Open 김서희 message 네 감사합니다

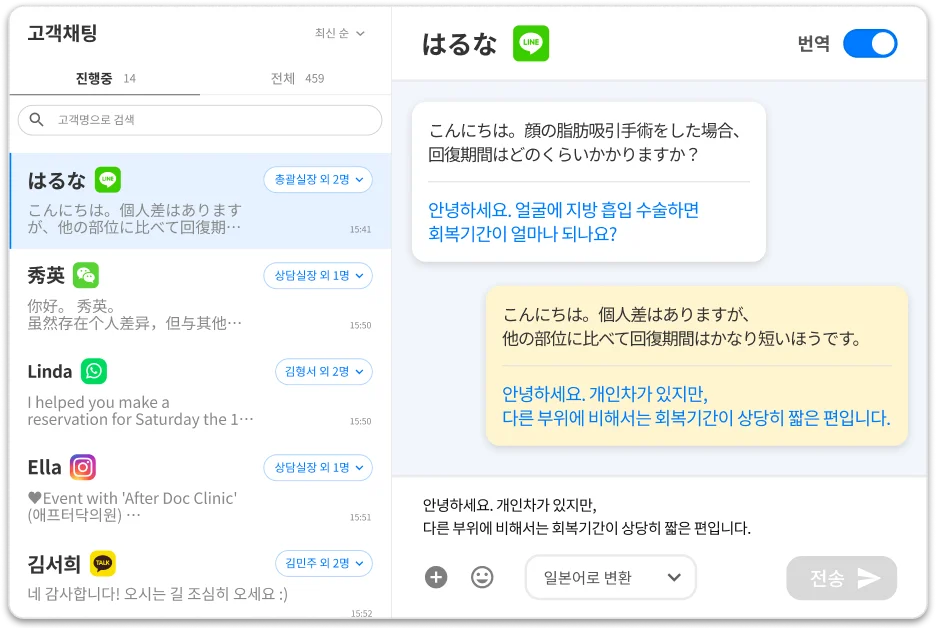coord(158,594)
